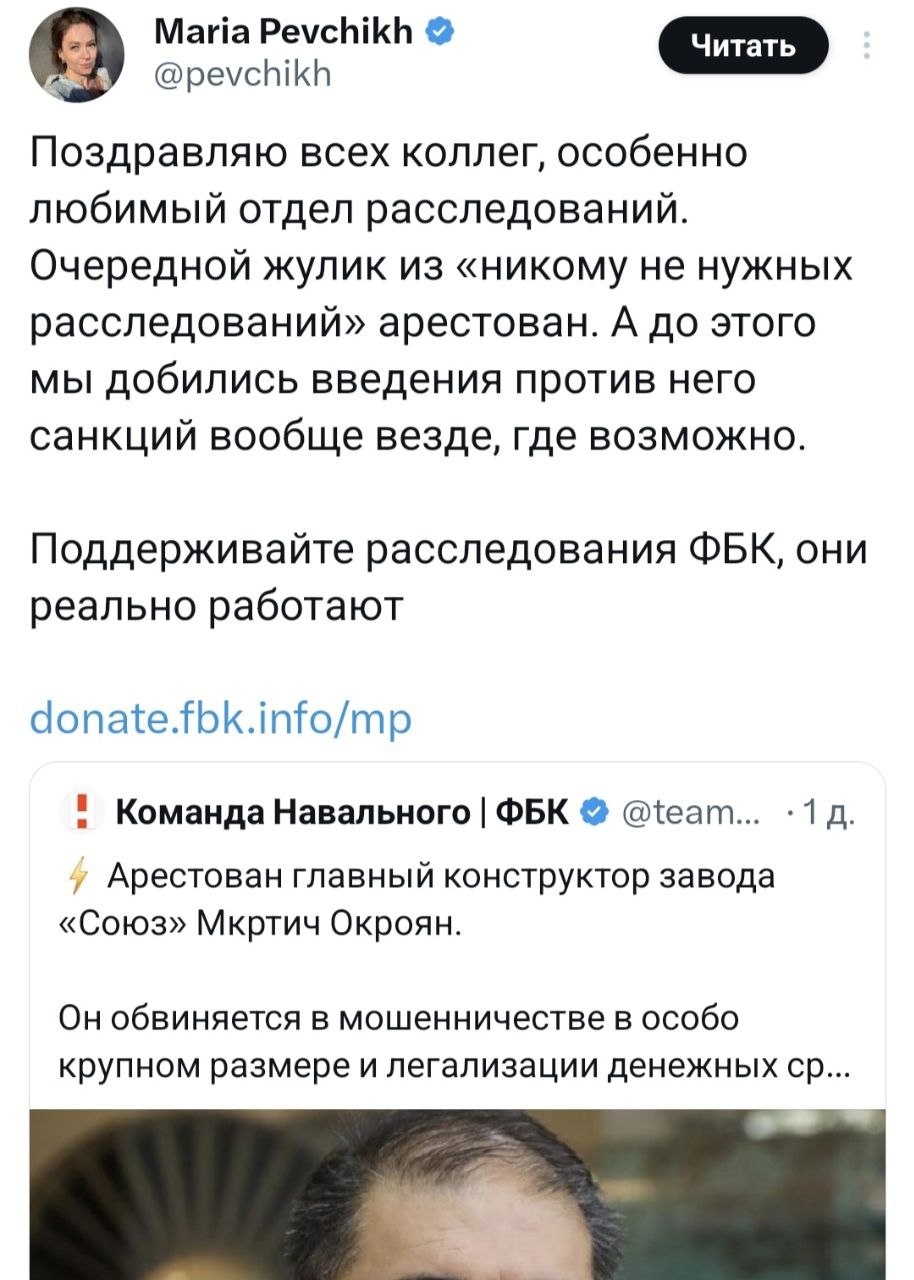The height and width of the screenshot is (1280, 914).
Task: Open the photo in the quoted tweet
Action: 457,1193
